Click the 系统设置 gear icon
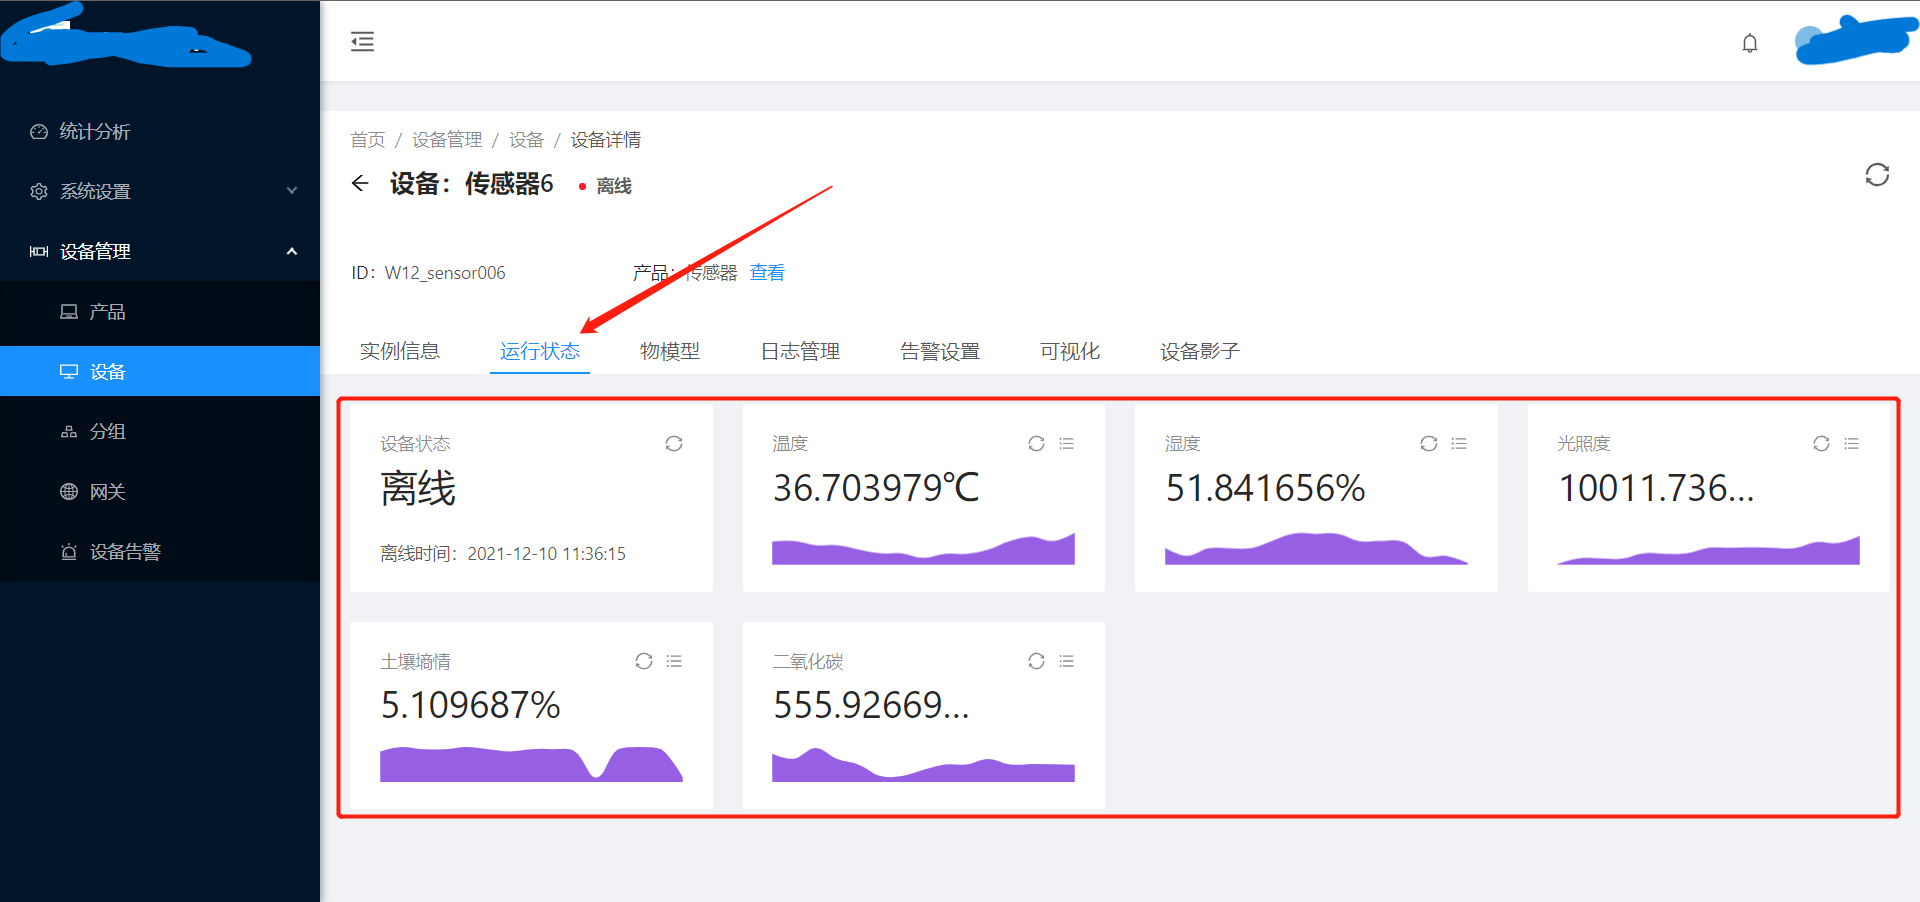This screenshot has height=902, width=1920. tap(39, 191)
